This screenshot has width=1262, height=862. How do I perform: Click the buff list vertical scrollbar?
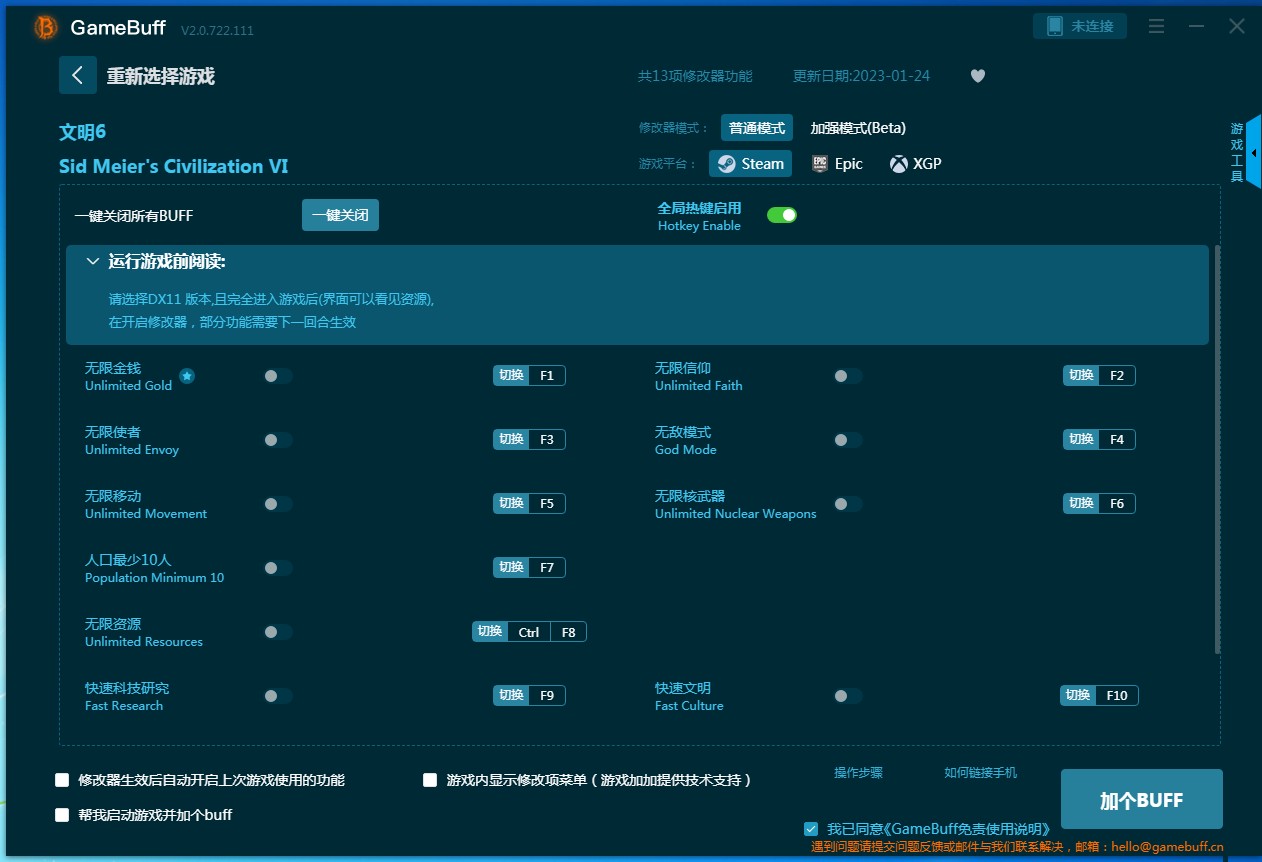(1217, 450)
